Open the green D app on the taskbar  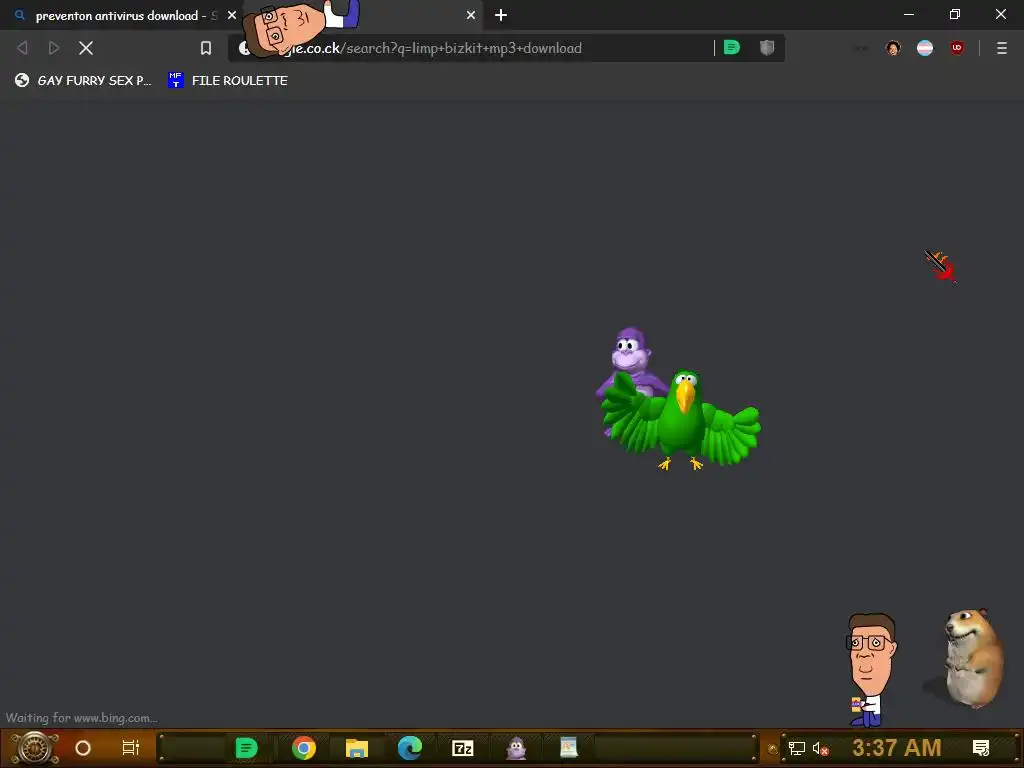click(246, 748)
